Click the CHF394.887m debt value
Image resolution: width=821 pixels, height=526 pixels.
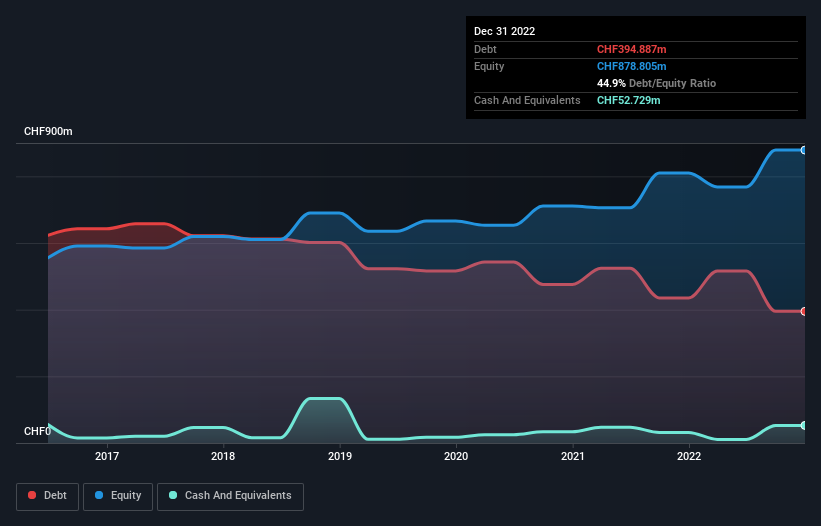631,49
